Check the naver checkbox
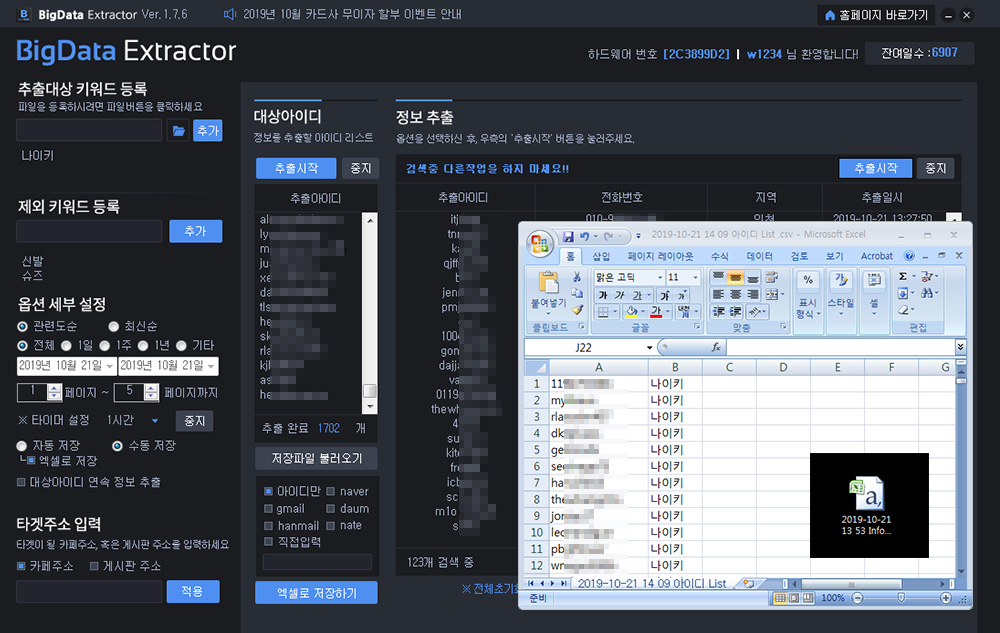The height and width of the screenshot is (633, 1000). (330, 491)
